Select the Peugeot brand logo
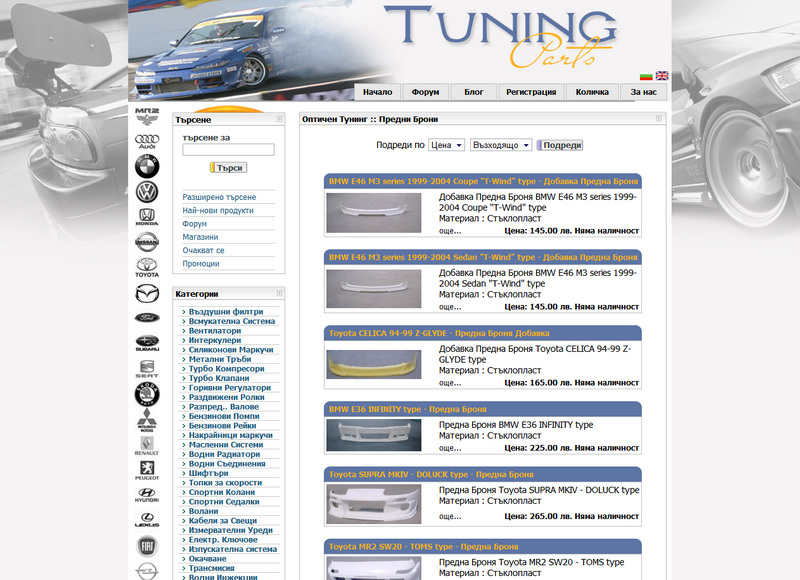 pos(147,470)
